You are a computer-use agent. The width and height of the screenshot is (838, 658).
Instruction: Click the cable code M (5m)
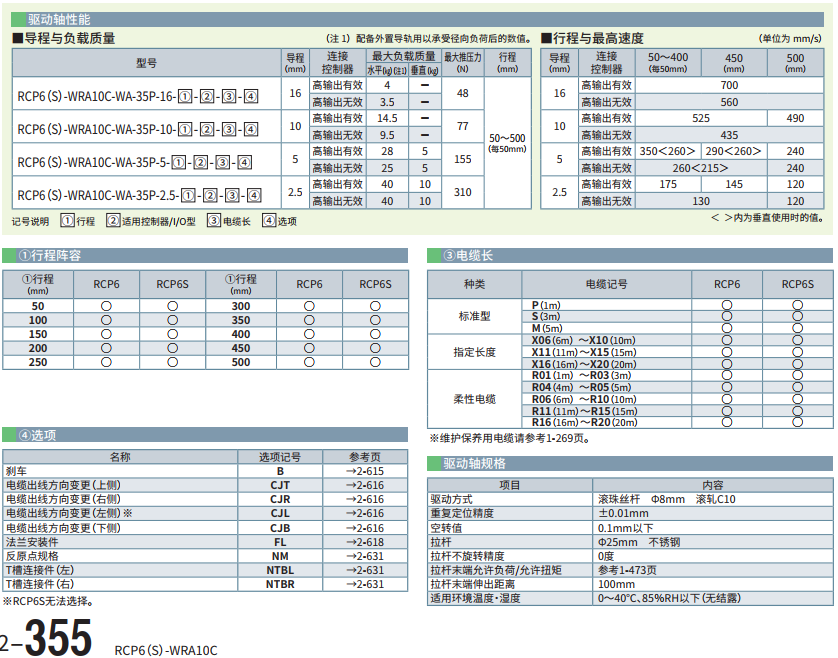click(x=547, y=328)
